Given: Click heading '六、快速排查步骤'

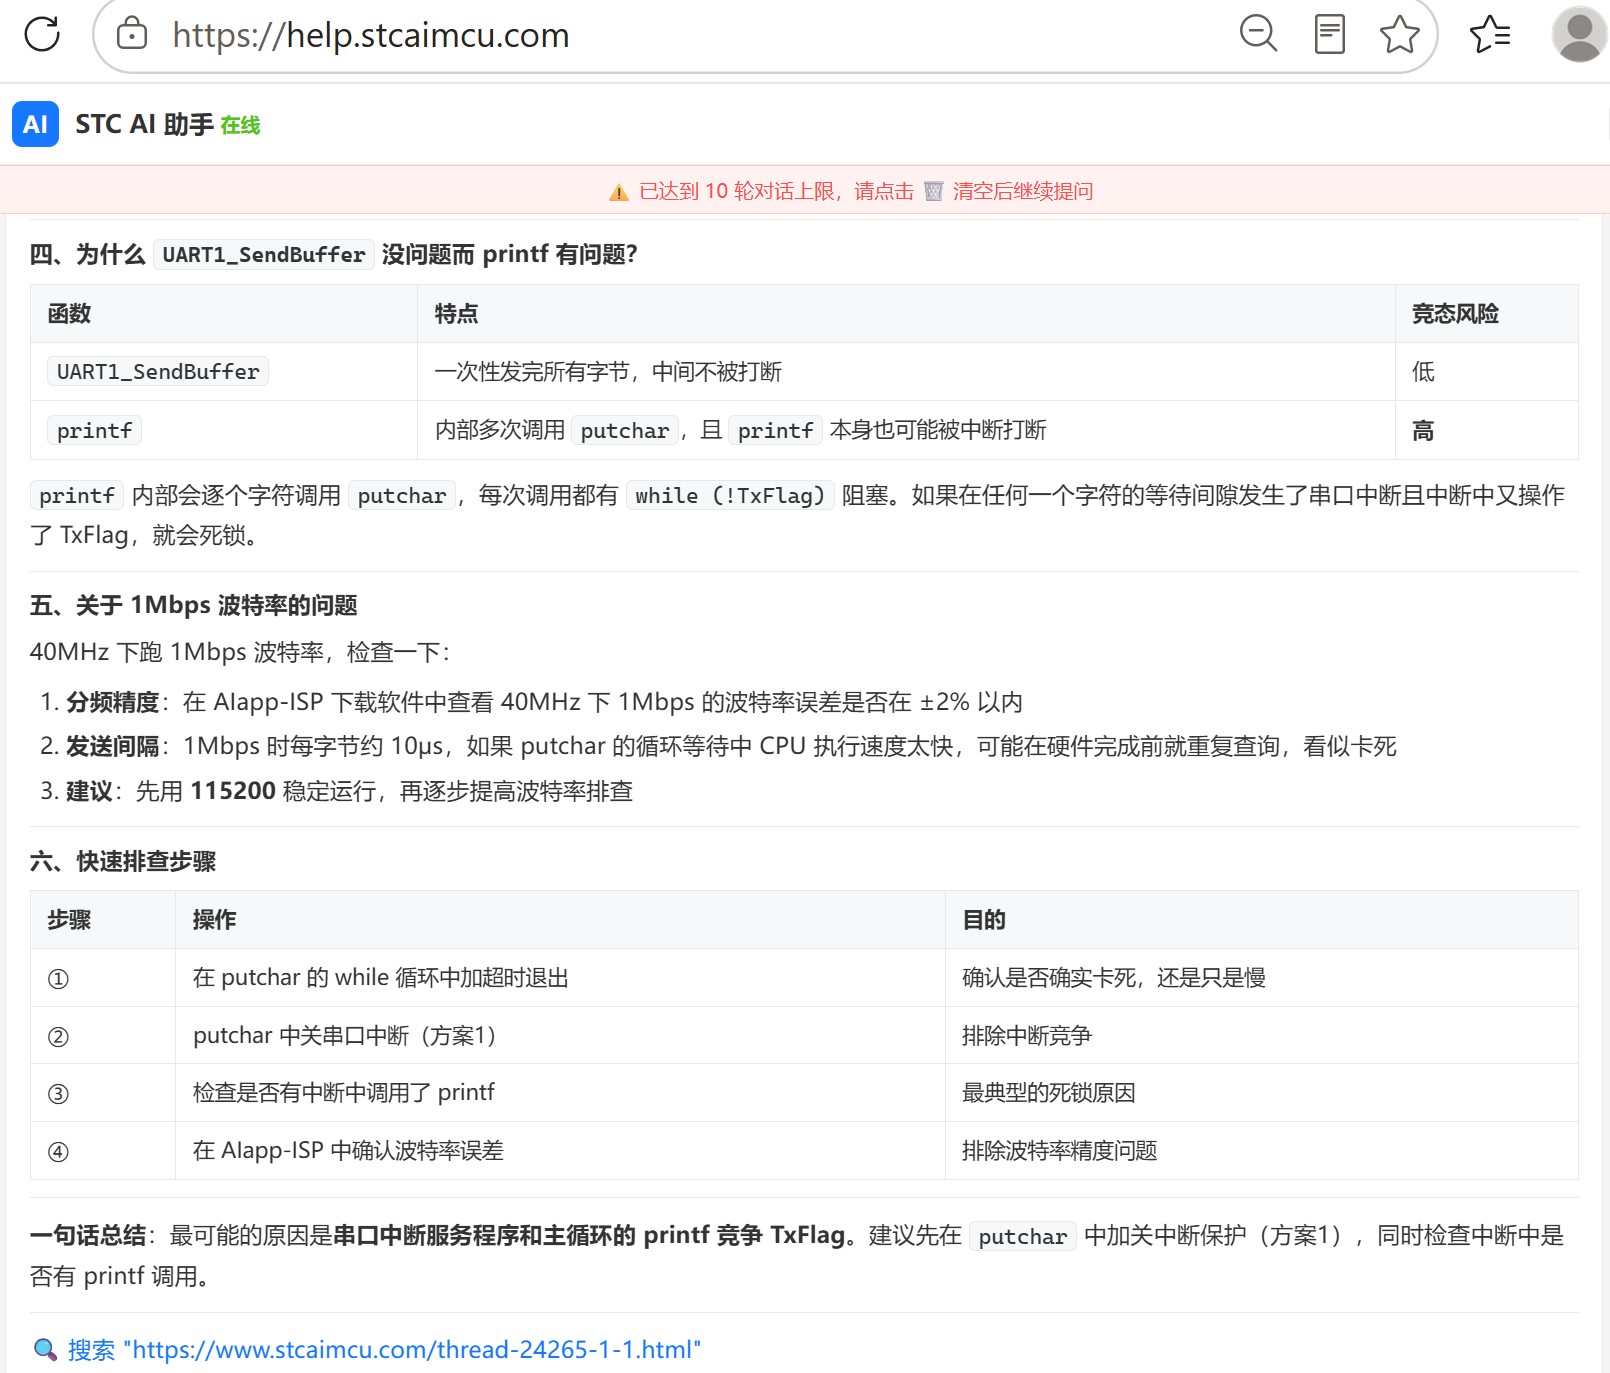Looking at the screenshot, I should tap(123, 861).
